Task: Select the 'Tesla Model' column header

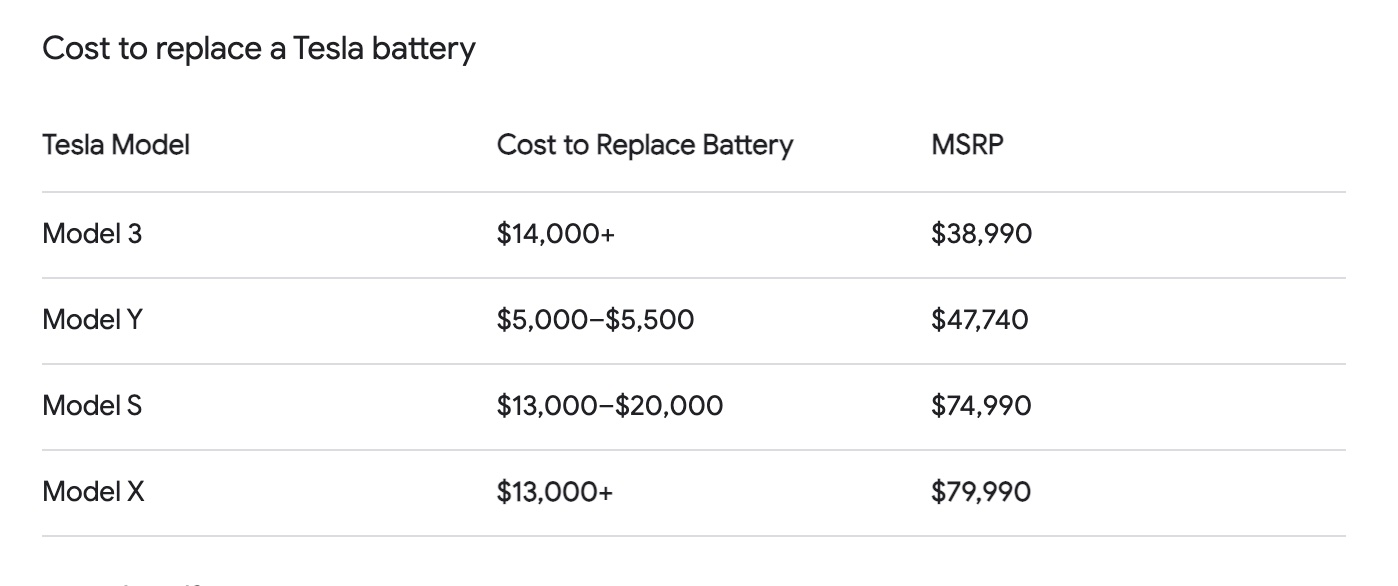Action: coord(116,145)
